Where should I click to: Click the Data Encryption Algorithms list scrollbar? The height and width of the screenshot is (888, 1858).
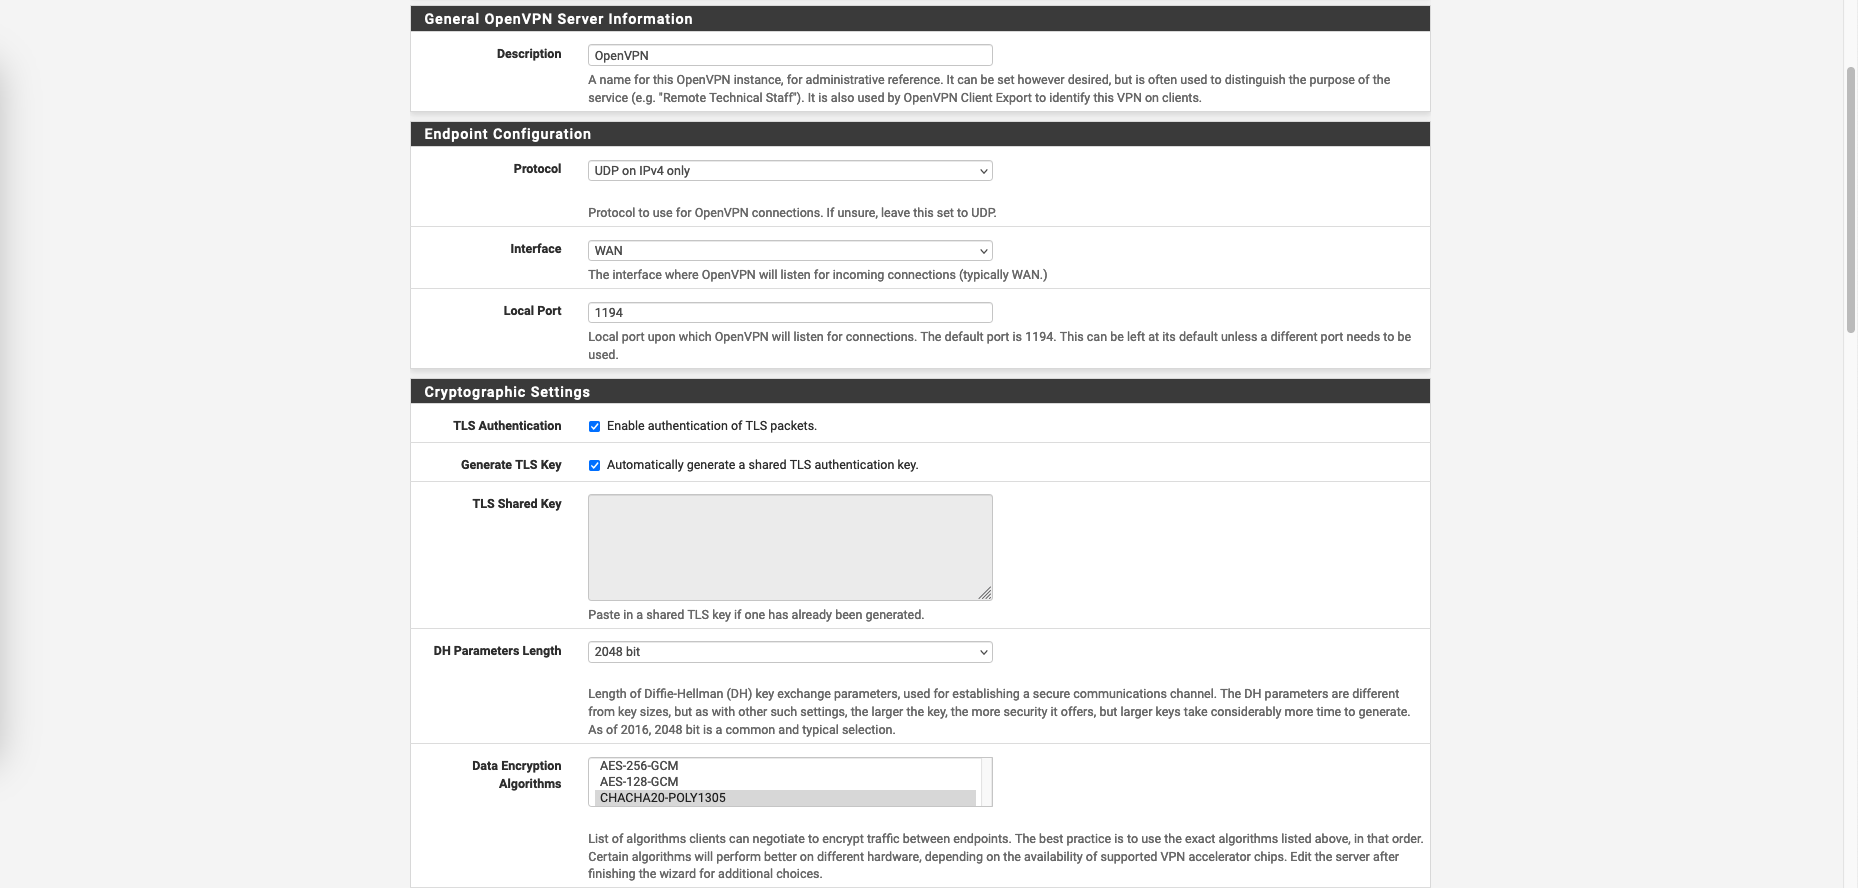(x=986, y=782)
